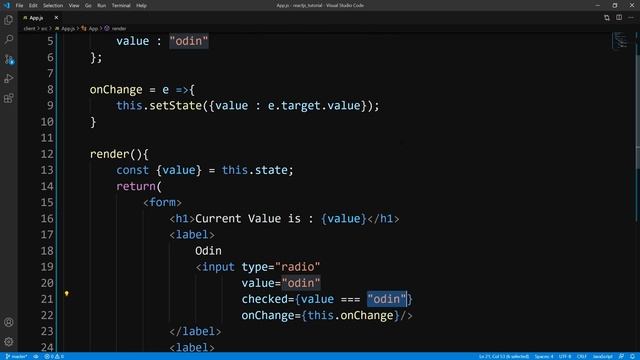The image size is (640, 360).
Task: Click the Open Changes icon in editor toolbar
Action: (x=607, y=18)
